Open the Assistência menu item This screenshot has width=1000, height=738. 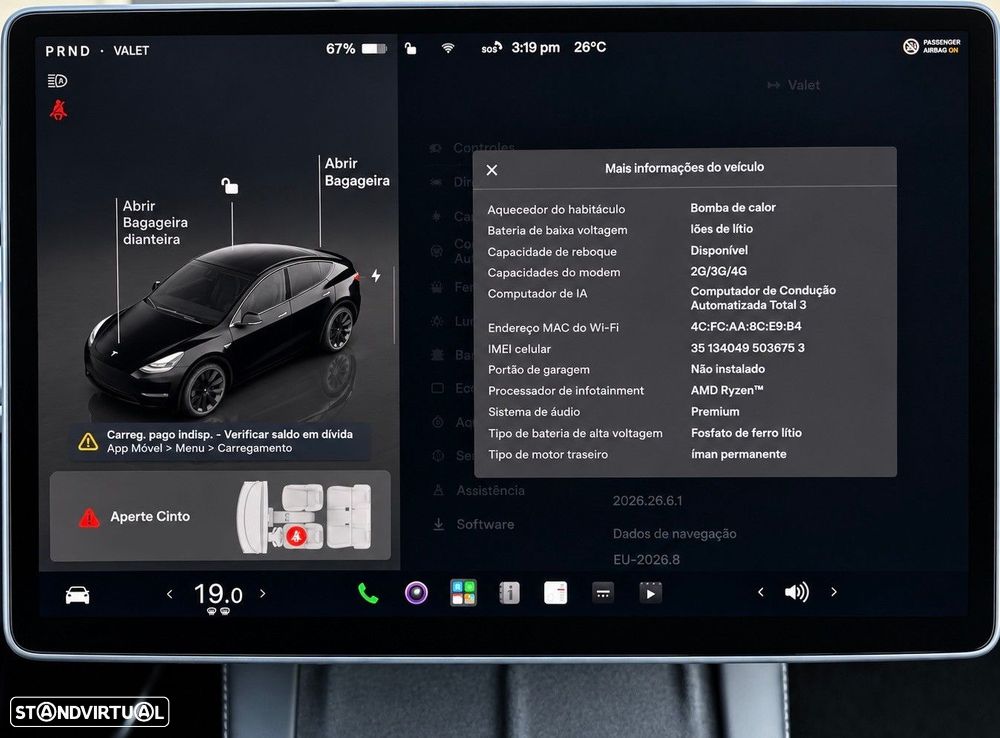point(479,491)
